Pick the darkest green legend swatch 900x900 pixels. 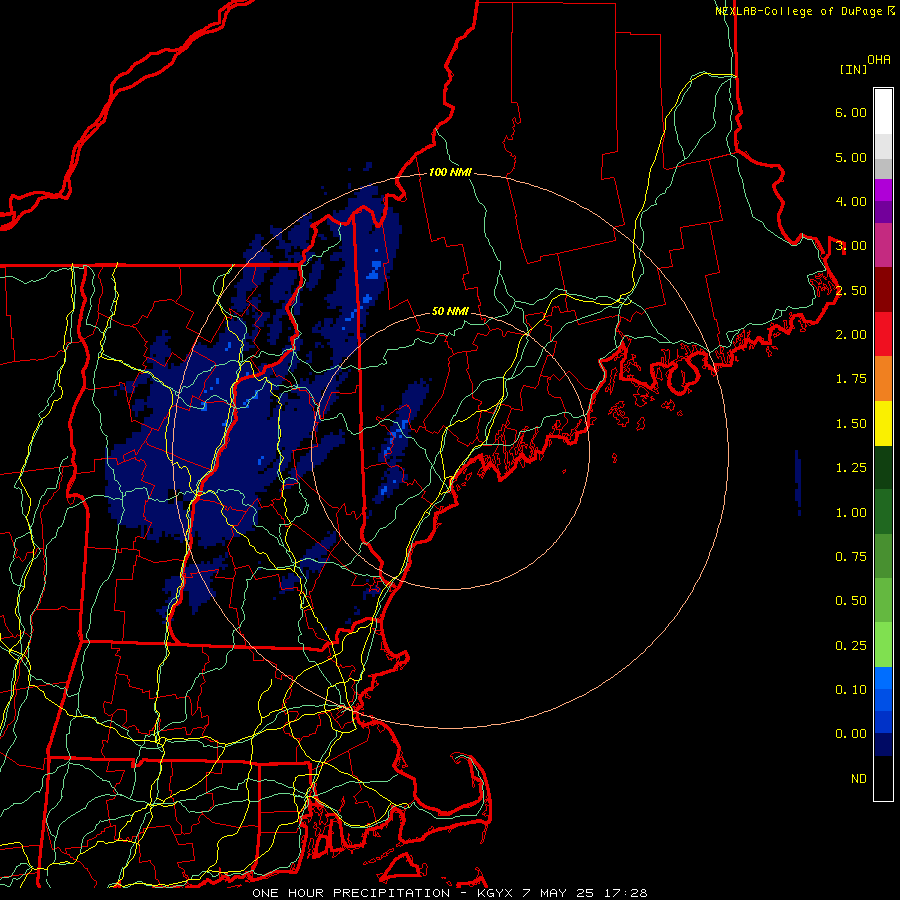[883, 467]
